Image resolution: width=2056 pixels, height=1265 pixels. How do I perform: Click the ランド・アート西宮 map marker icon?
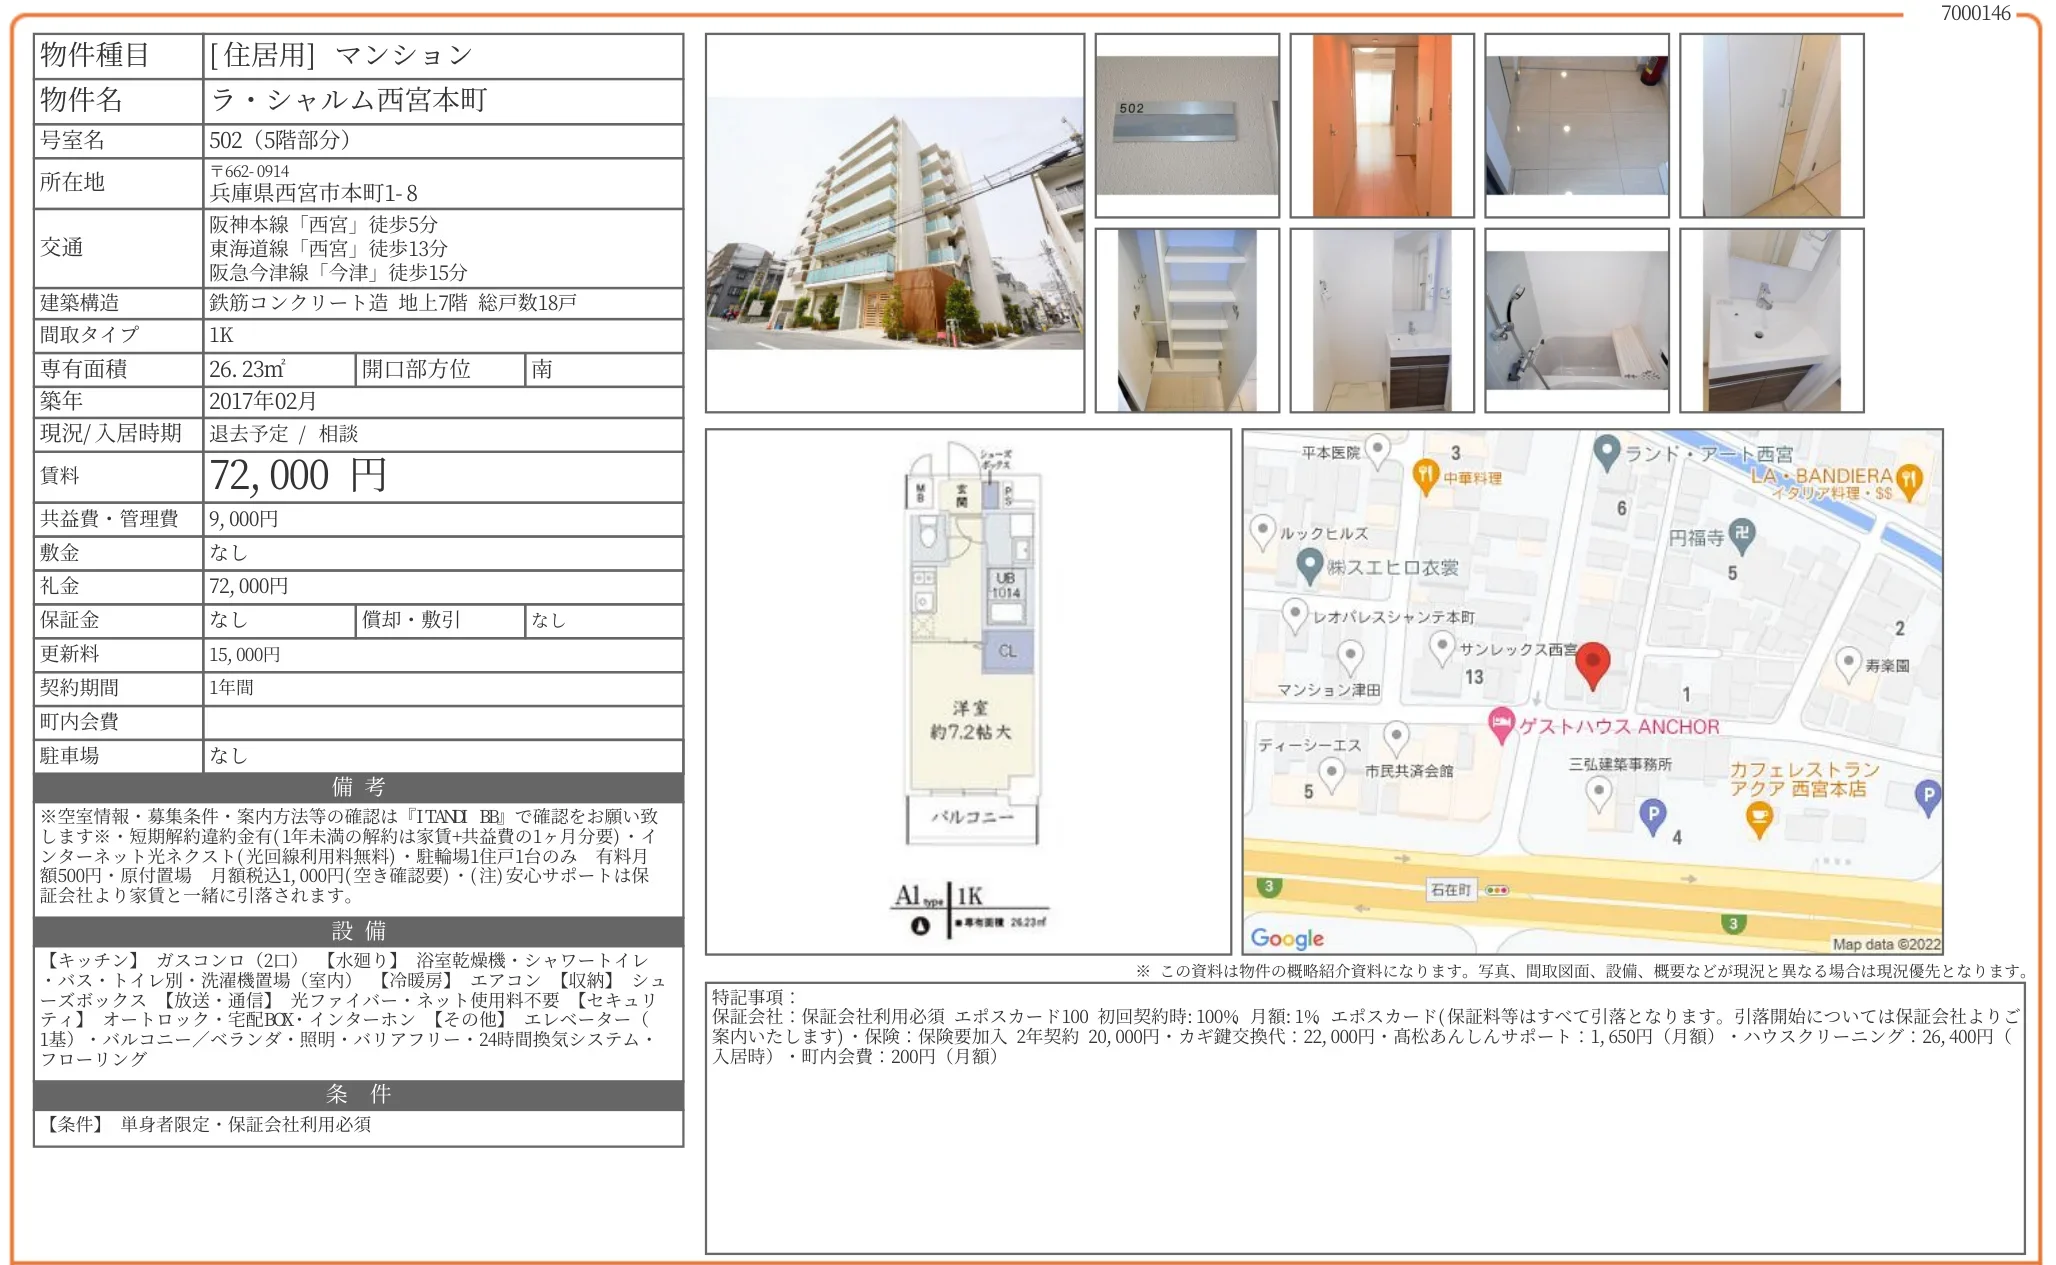1606,452
